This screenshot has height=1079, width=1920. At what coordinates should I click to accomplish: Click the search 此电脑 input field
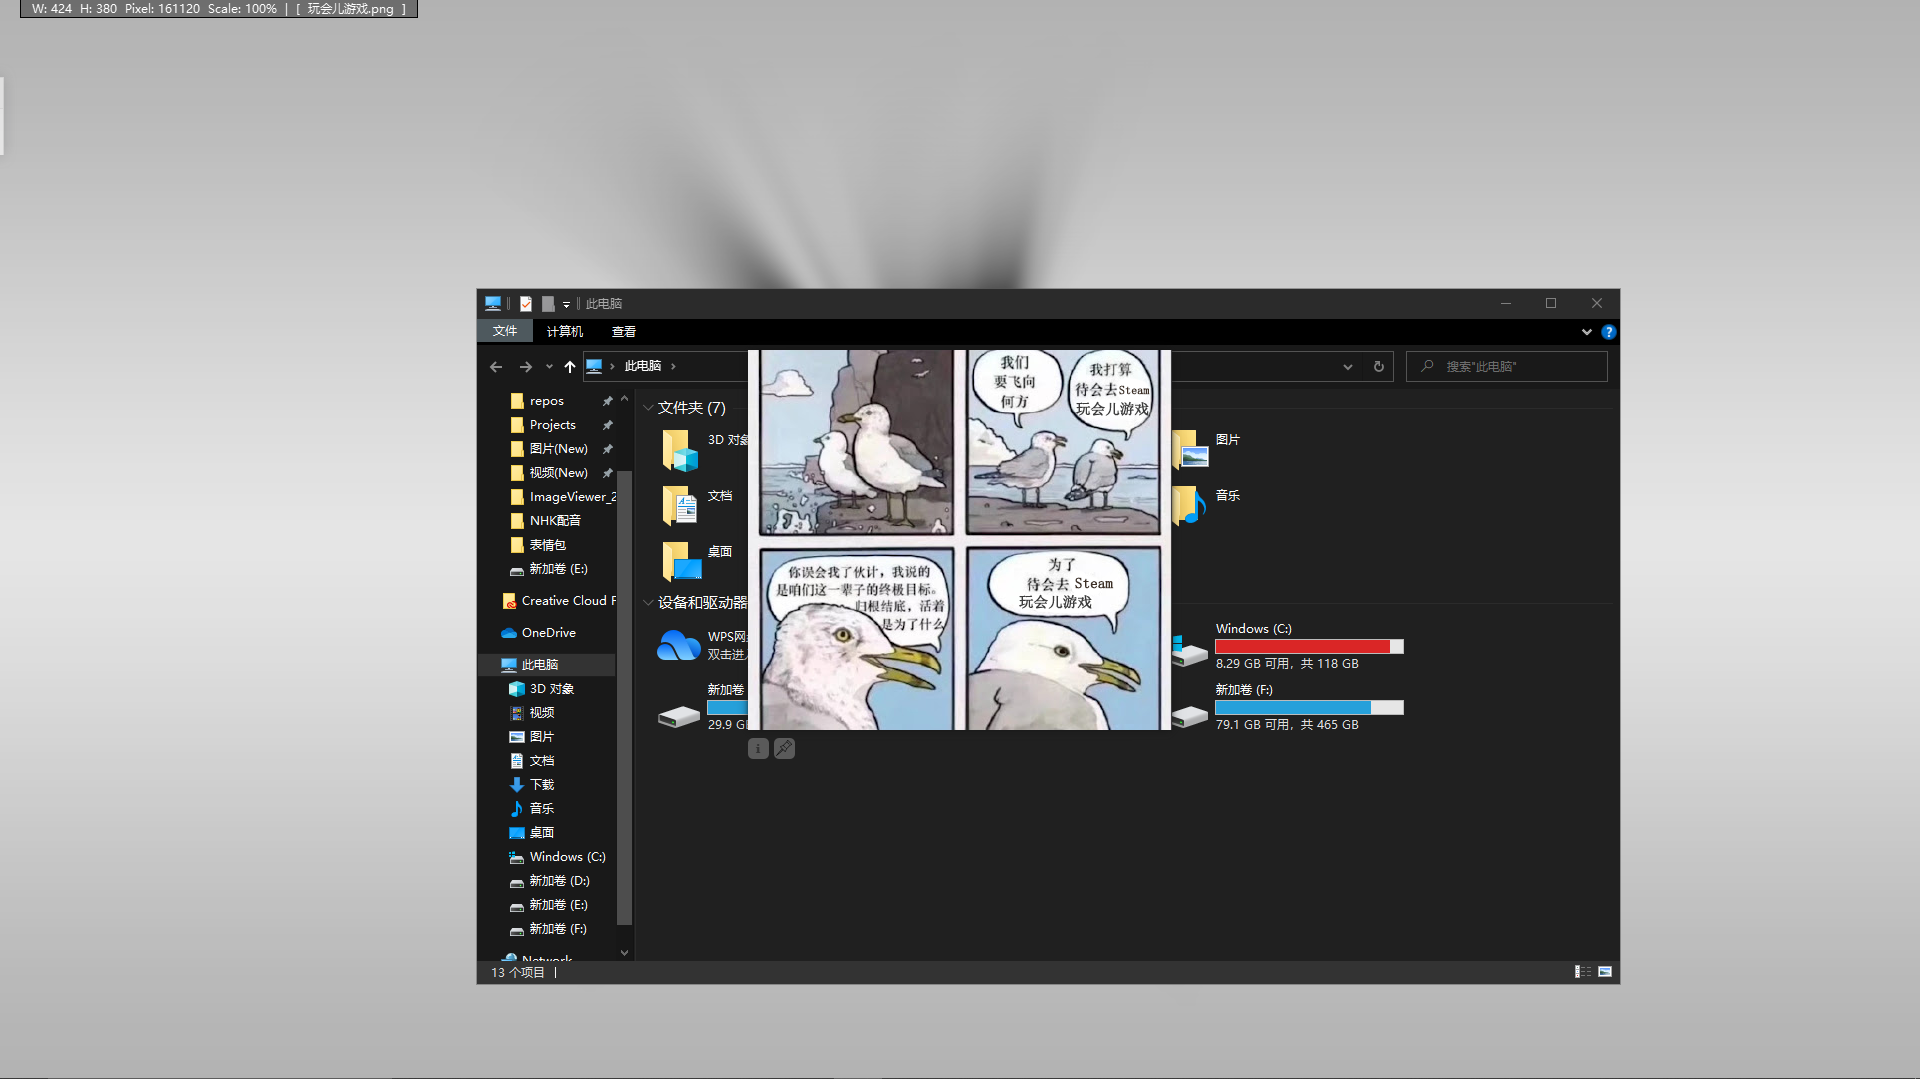click(1507, 367)
